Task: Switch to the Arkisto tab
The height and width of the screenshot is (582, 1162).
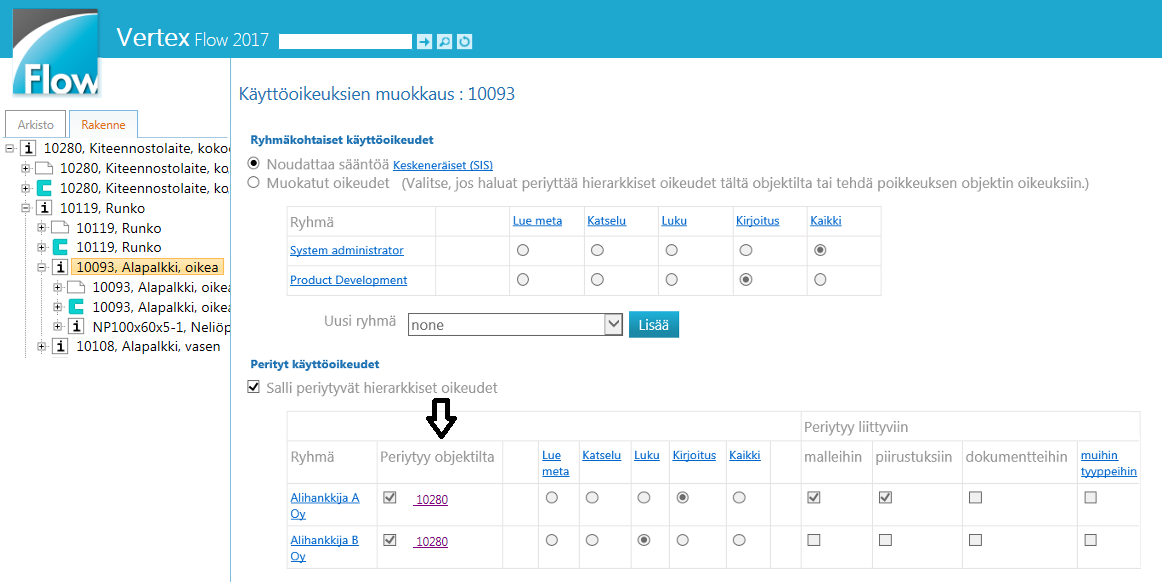Action: tap(35, 125)
